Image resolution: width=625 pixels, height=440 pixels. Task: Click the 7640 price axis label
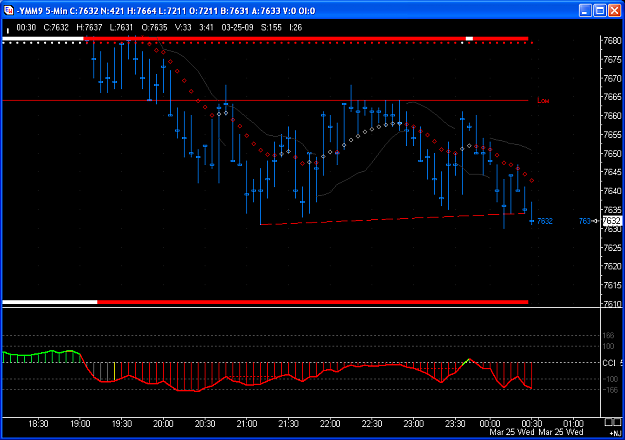pos(612,191)
